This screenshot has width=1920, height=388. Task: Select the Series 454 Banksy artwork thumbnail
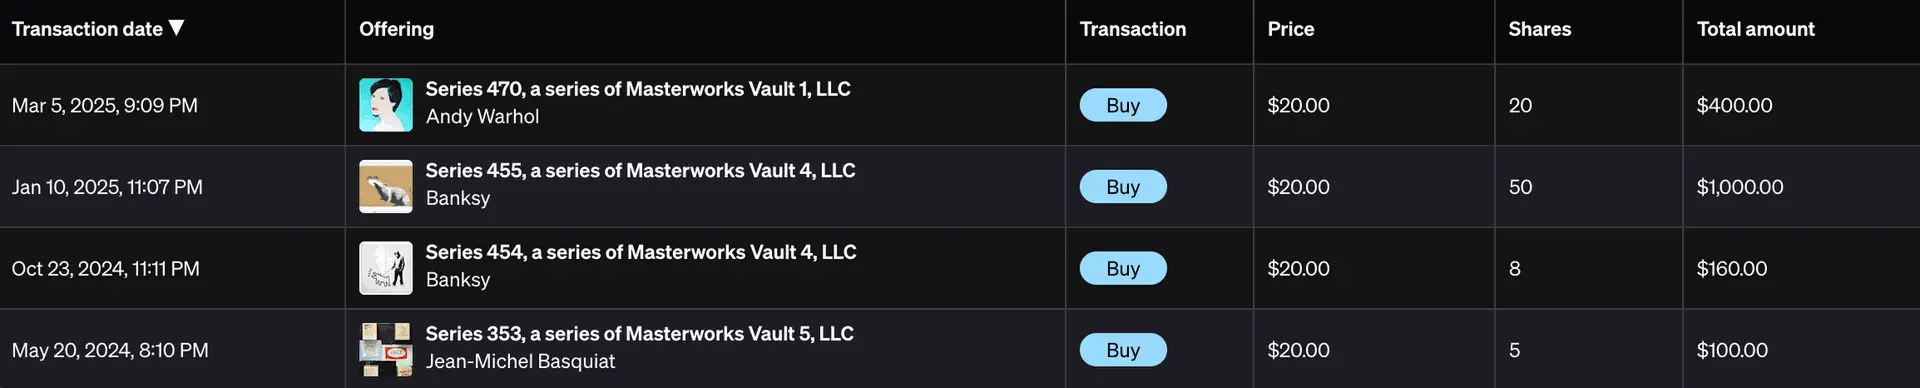pyautogui.click(x=386, y=268)
